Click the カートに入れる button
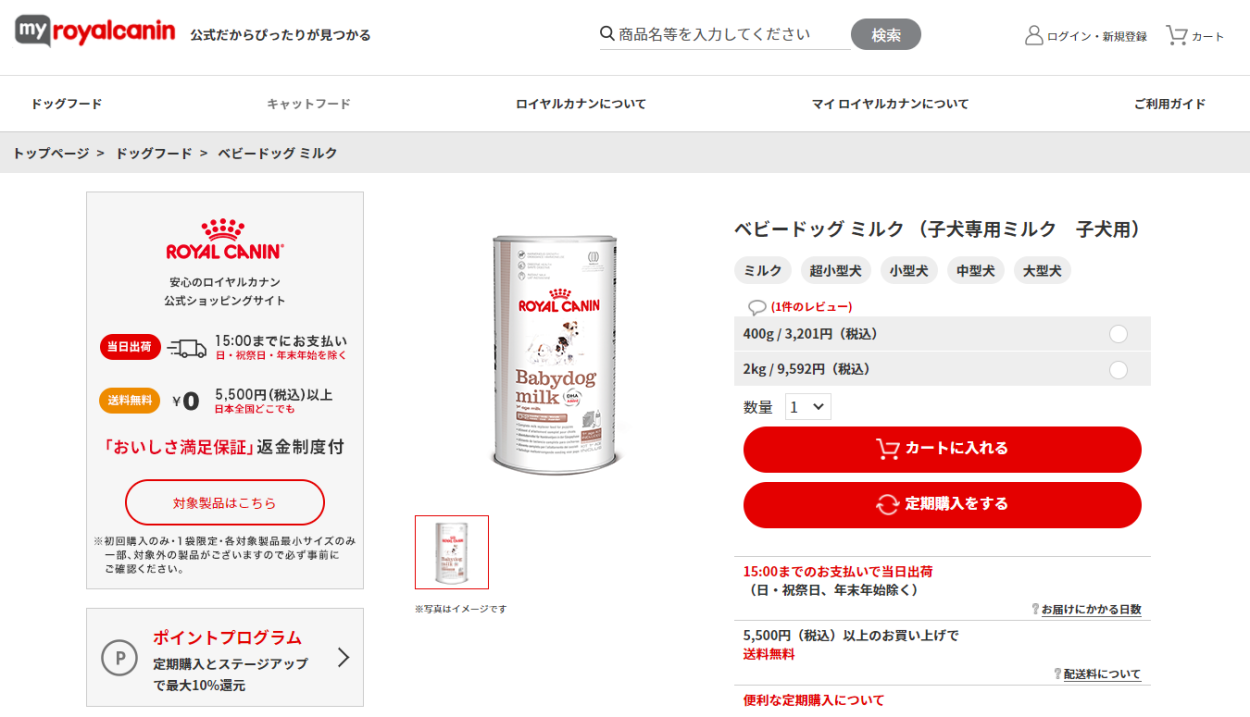This screenshot has width=1250, height=717. point(942,449)
